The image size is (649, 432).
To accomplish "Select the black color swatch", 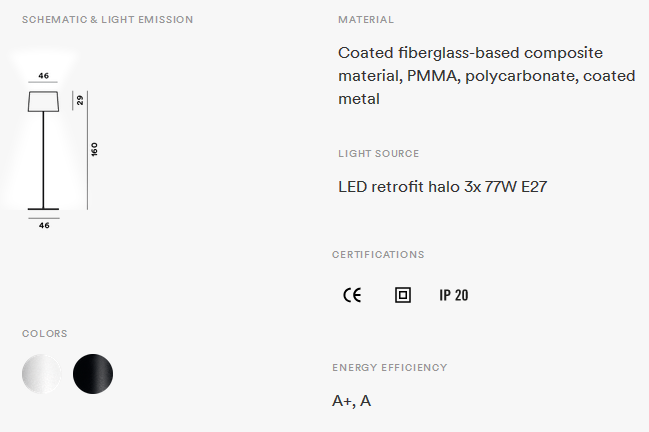I will pos(93,374).
